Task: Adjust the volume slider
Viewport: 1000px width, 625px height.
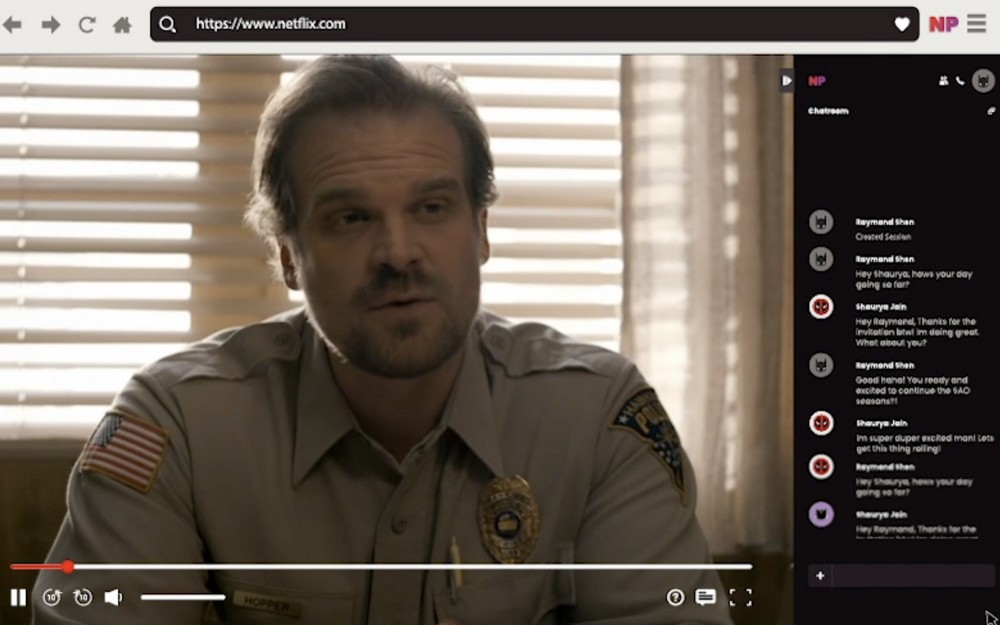Action: point(183,598)
